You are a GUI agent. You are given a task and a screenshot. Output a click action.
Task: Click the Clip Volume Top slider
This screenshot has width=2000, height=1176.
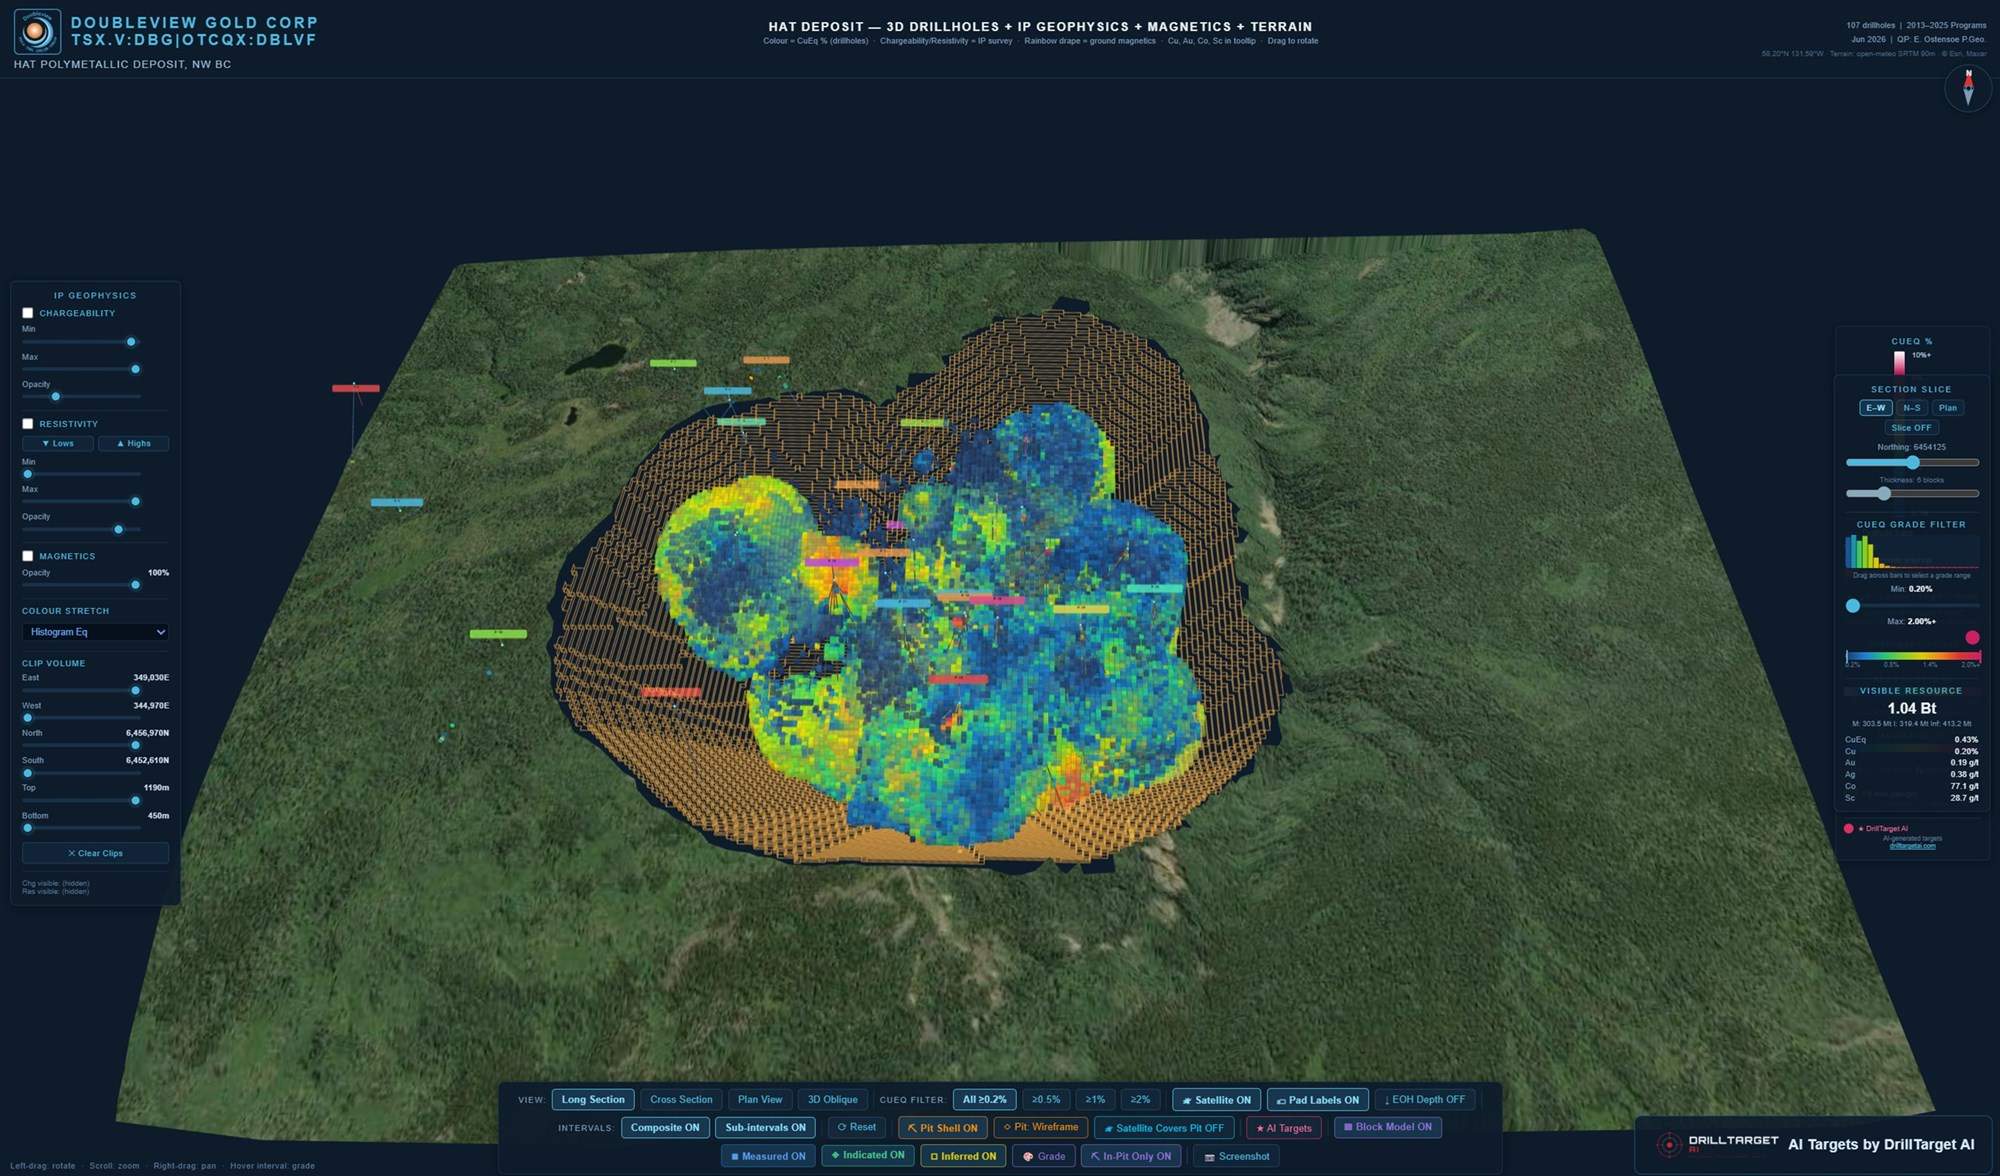[81, 801]
